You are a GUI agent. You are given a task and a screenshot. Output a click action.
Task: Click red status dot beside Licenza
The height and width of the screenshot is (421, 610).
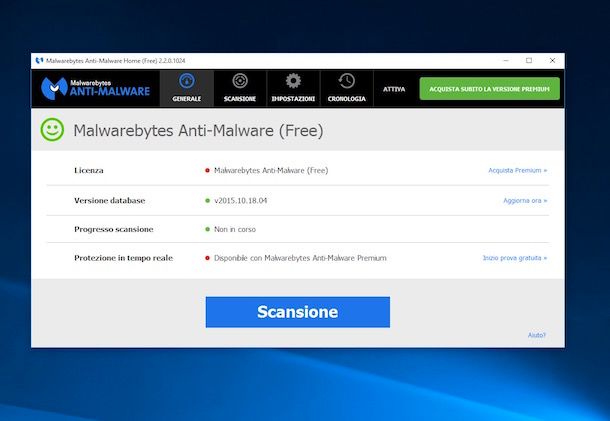(207, 170)
